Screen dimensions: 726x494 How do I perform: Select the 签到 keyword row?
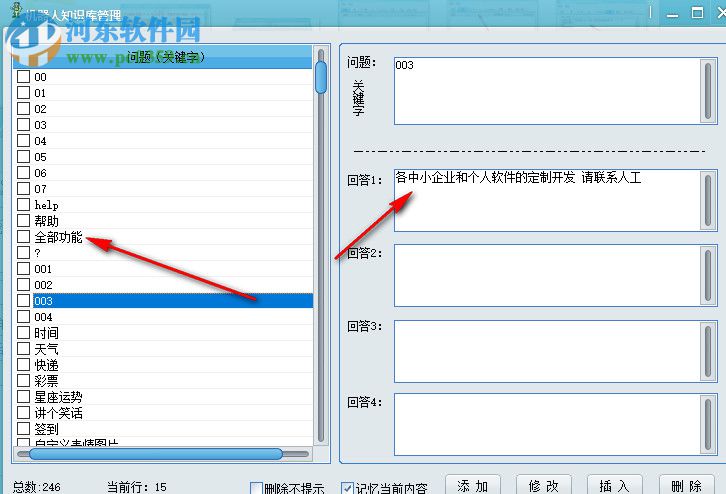[x=163, y=429]
